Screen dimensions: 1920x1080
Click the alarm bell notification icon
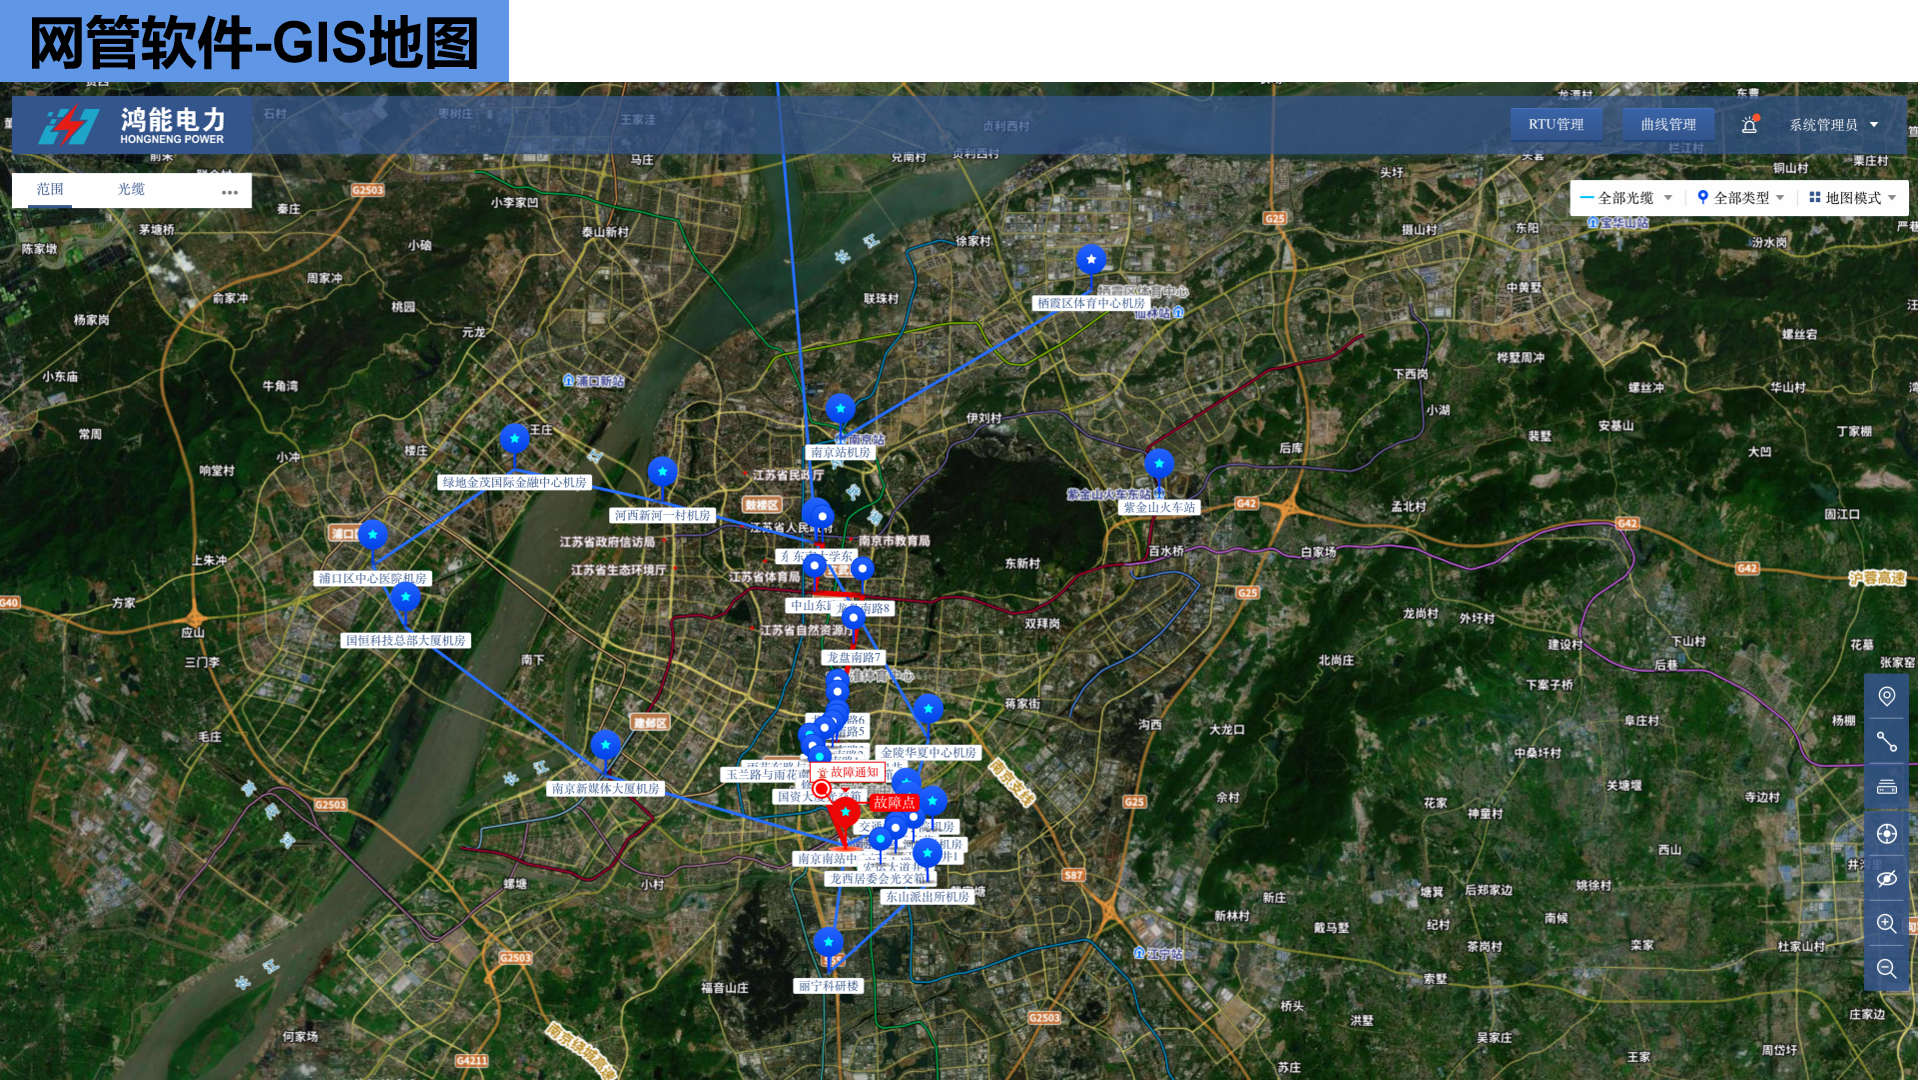[x=1749, y=125]
